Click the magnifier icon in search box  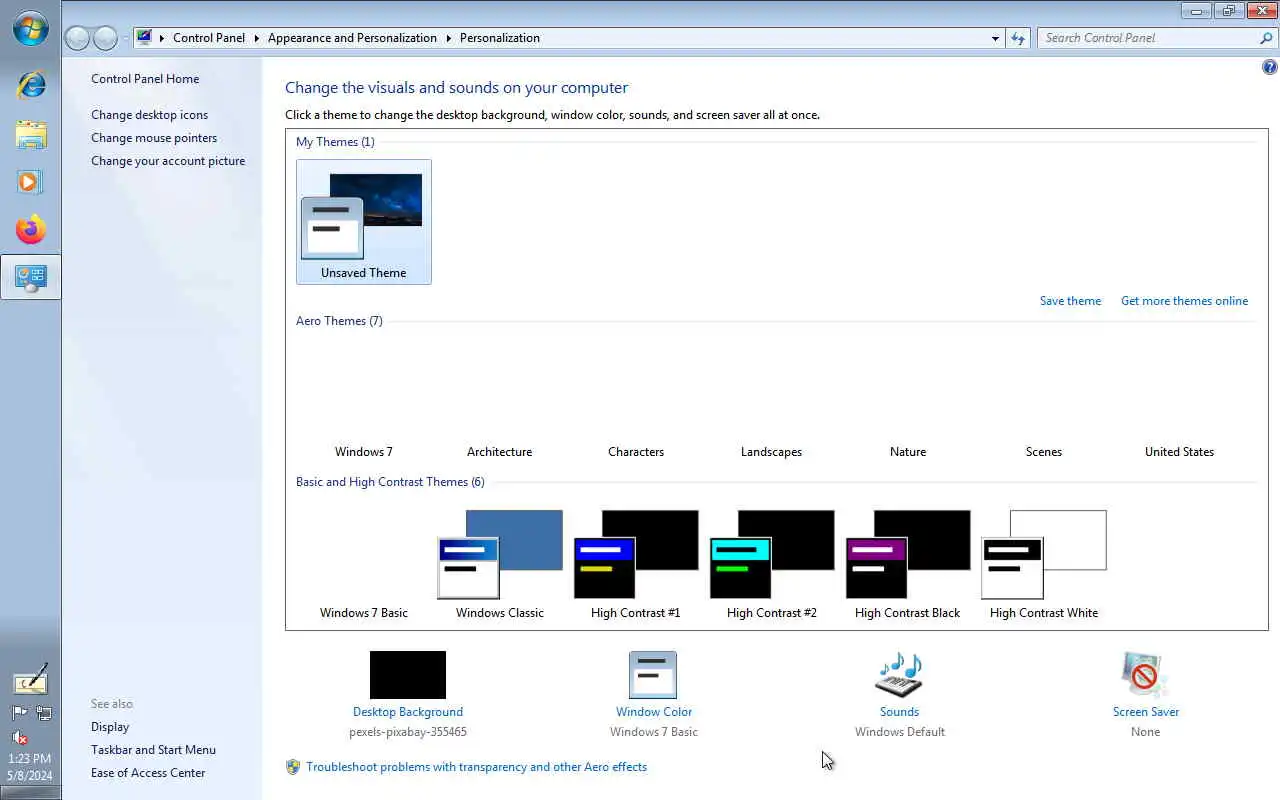coord(1266,38)
